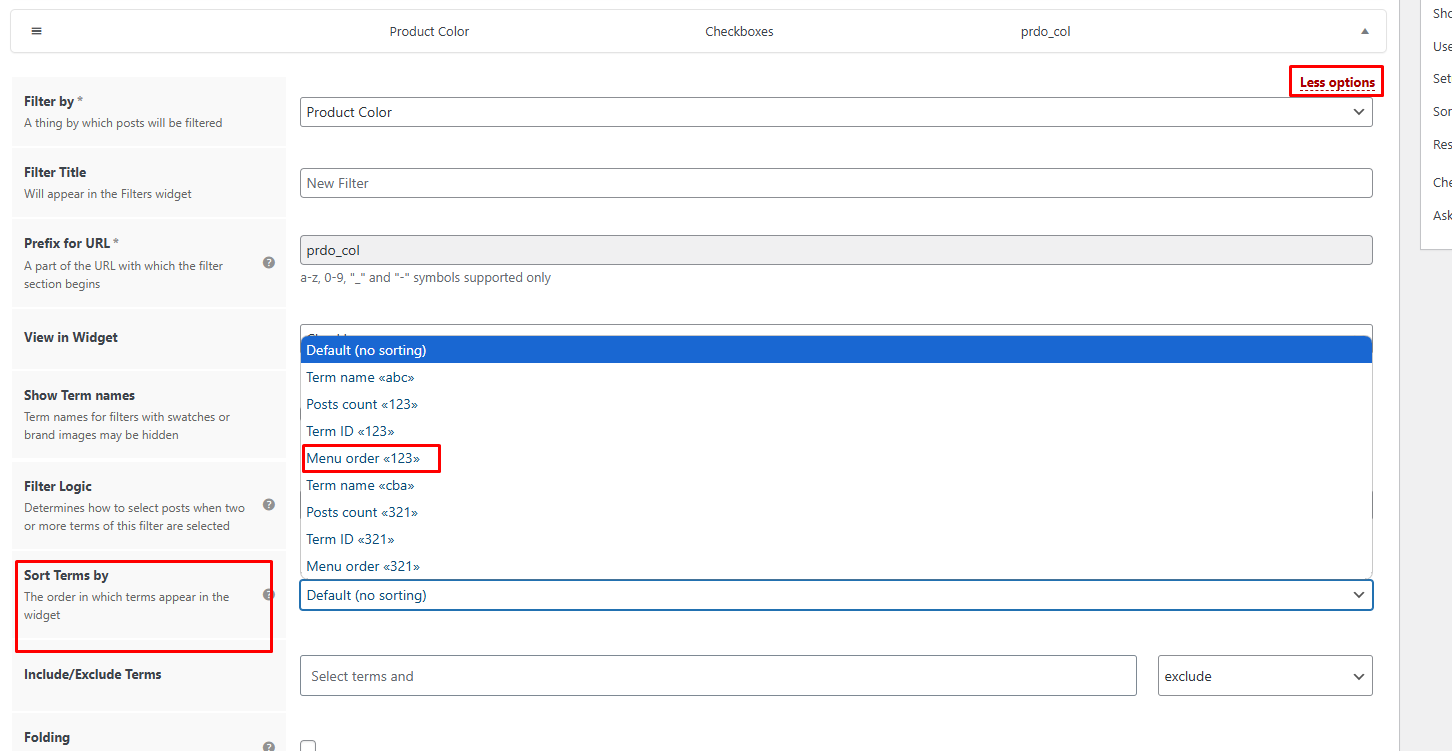Choose Menu order «321» sorting option

pos(836,566)
